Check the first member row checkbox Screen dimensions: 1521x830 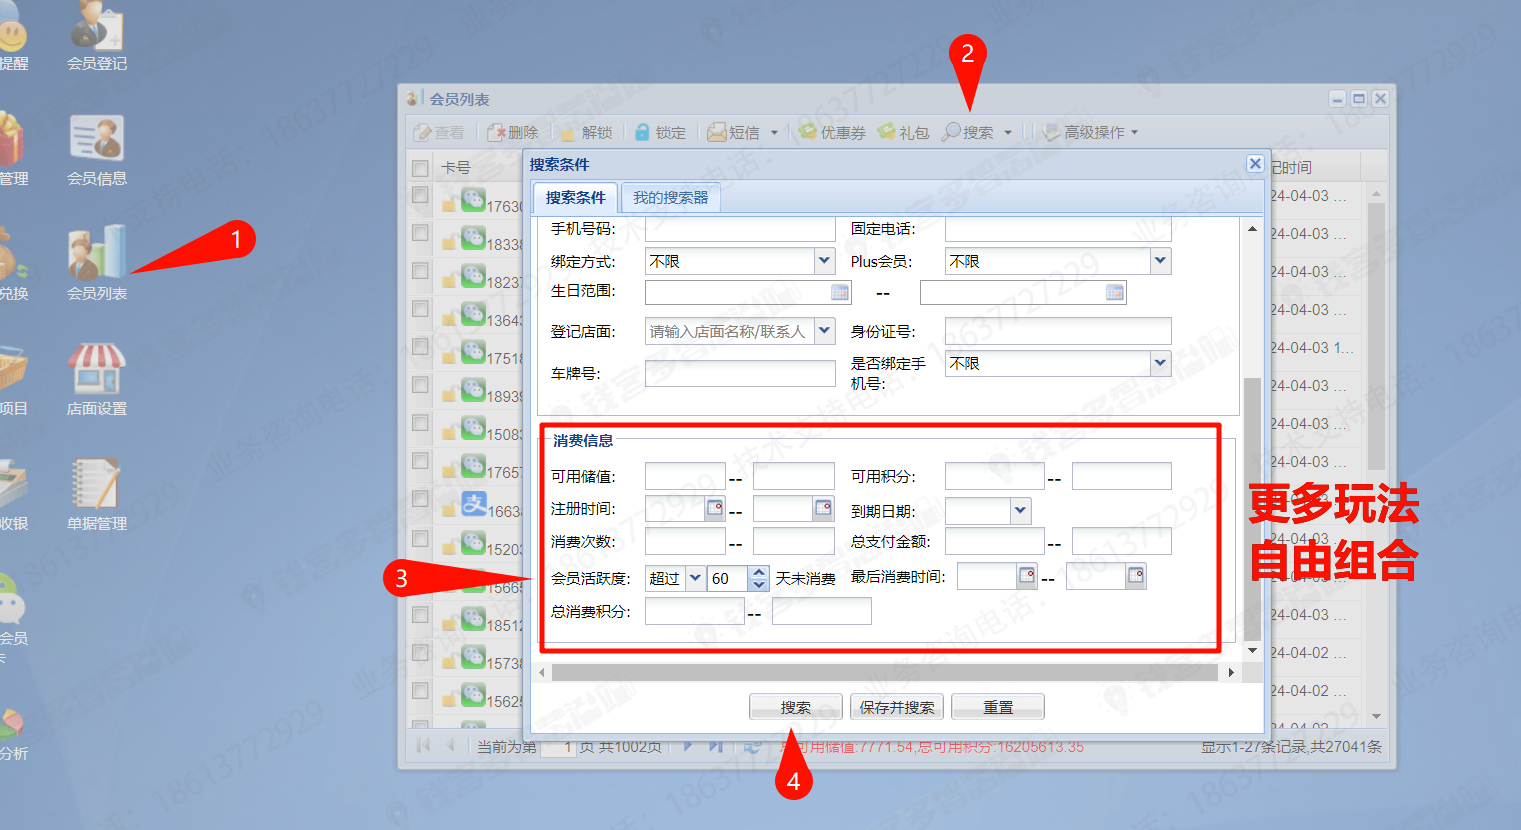coord(421,196)
